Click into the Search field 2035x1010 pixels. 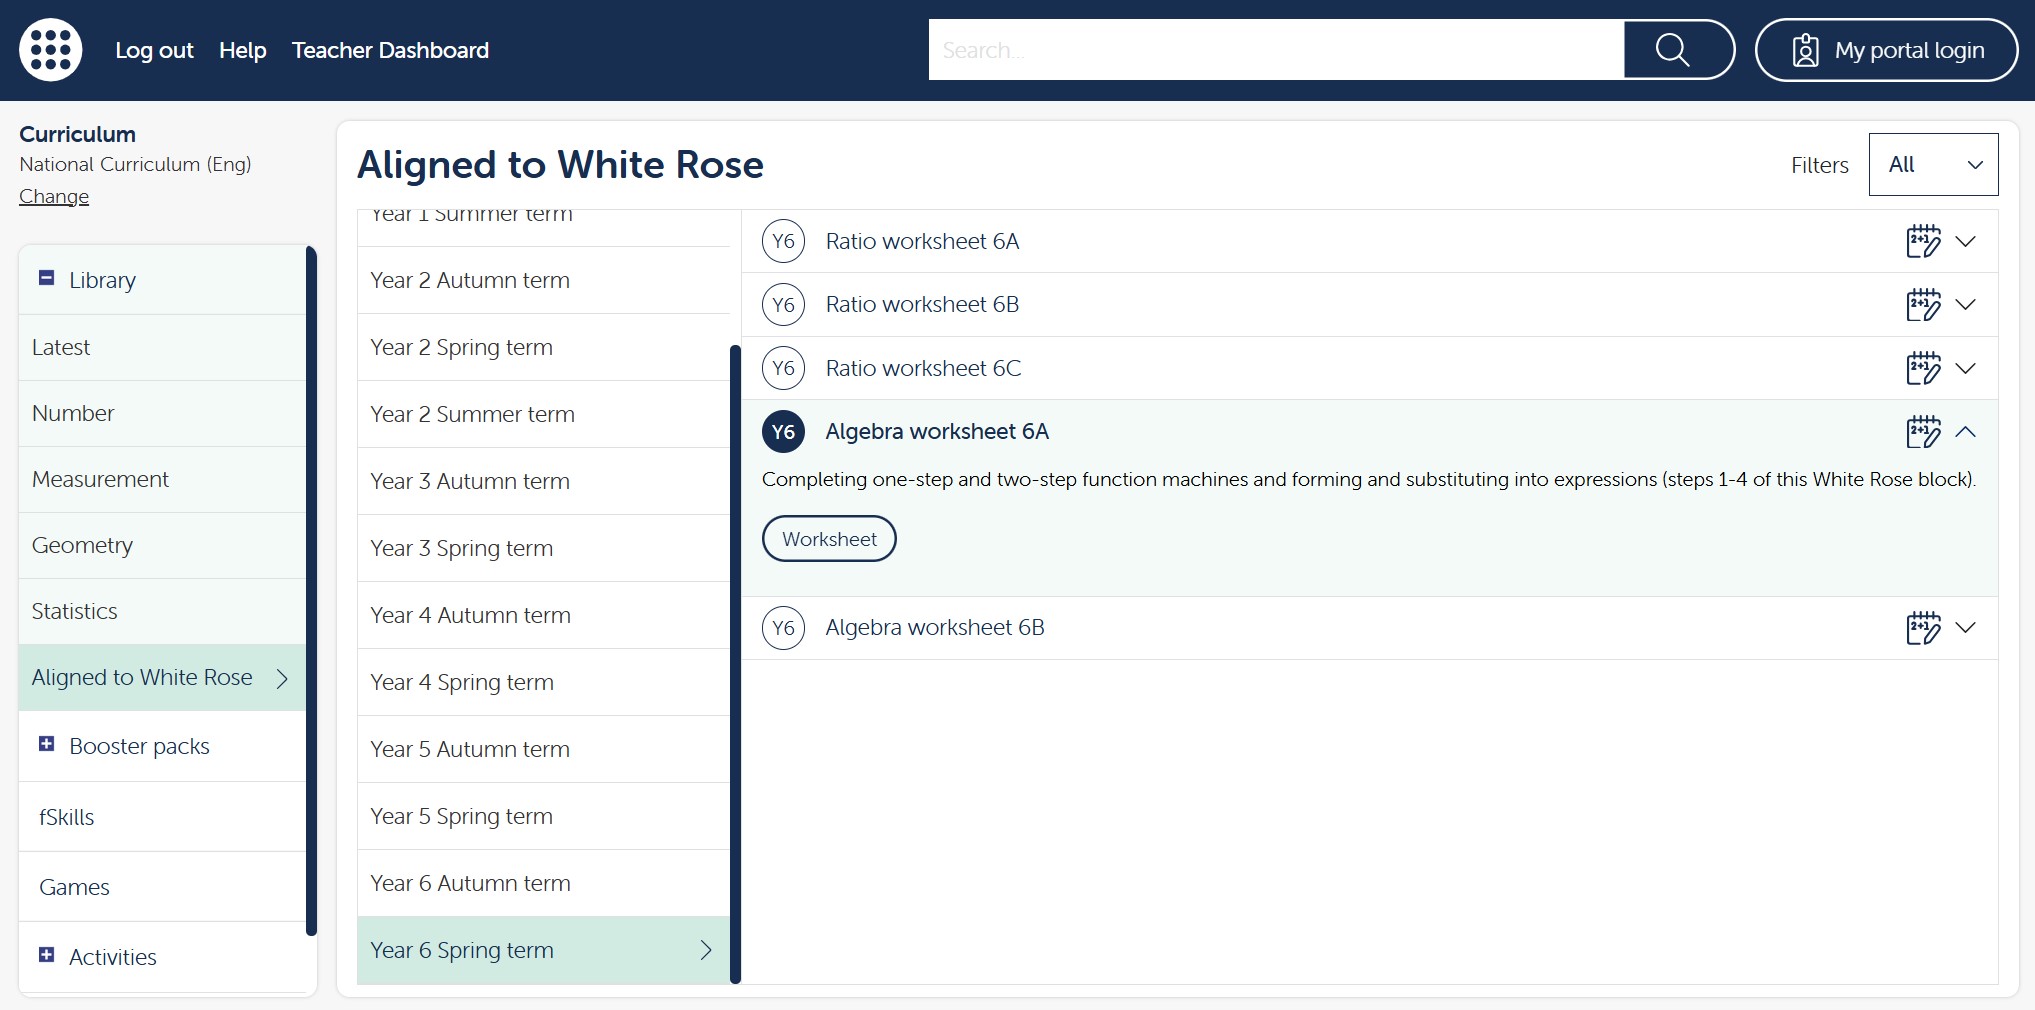tap(1276, 50)
